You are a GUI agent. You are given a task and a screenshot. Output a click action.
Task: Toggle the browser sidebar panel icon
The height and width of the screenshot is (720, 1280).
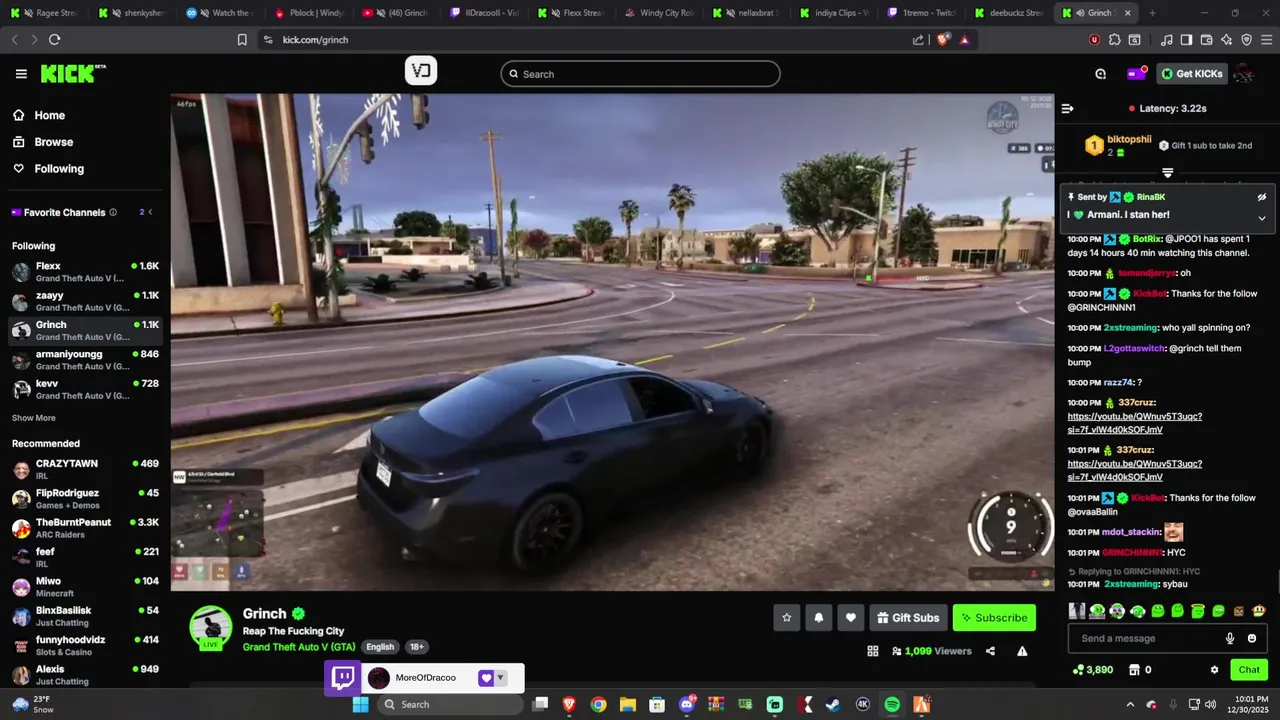(1186, 40)
